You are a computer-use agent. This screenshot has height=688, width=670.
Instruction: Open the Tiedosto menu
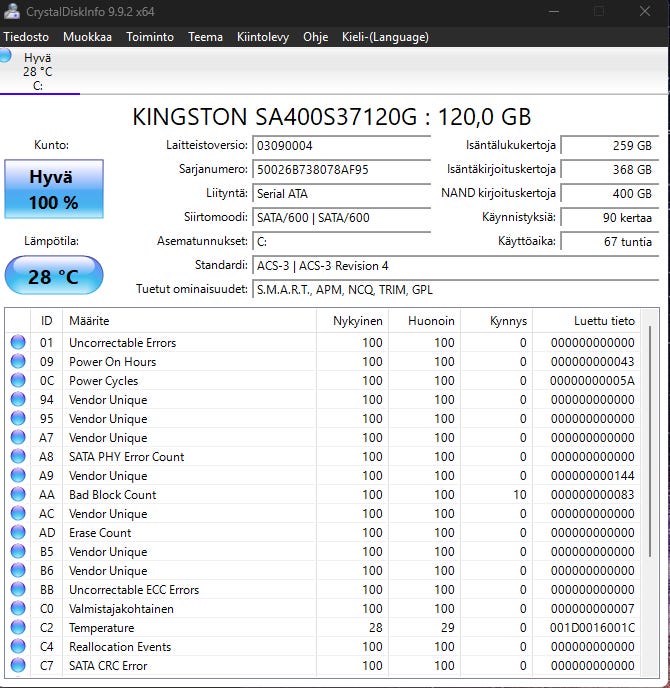click(x=26, y=37)
